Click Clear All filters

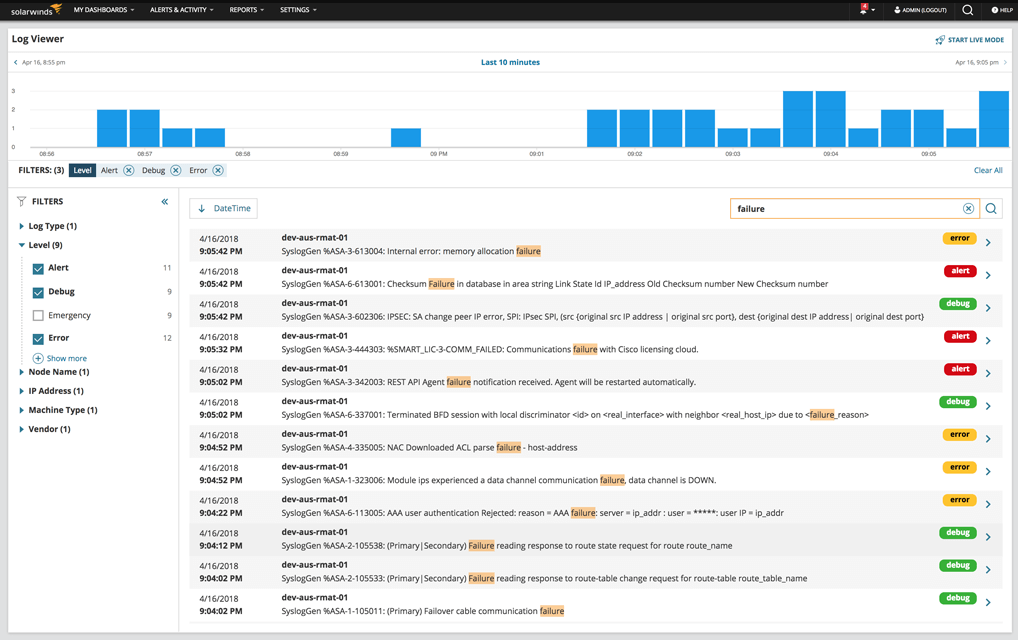click(x=988, y=170)
